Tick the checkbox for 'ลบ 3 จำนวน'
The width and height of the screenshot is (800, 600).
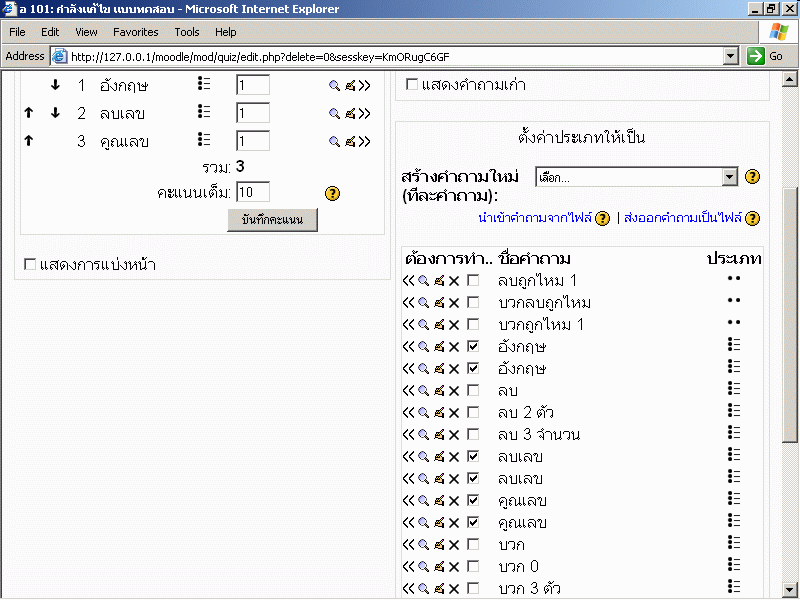tap(473, 435)
